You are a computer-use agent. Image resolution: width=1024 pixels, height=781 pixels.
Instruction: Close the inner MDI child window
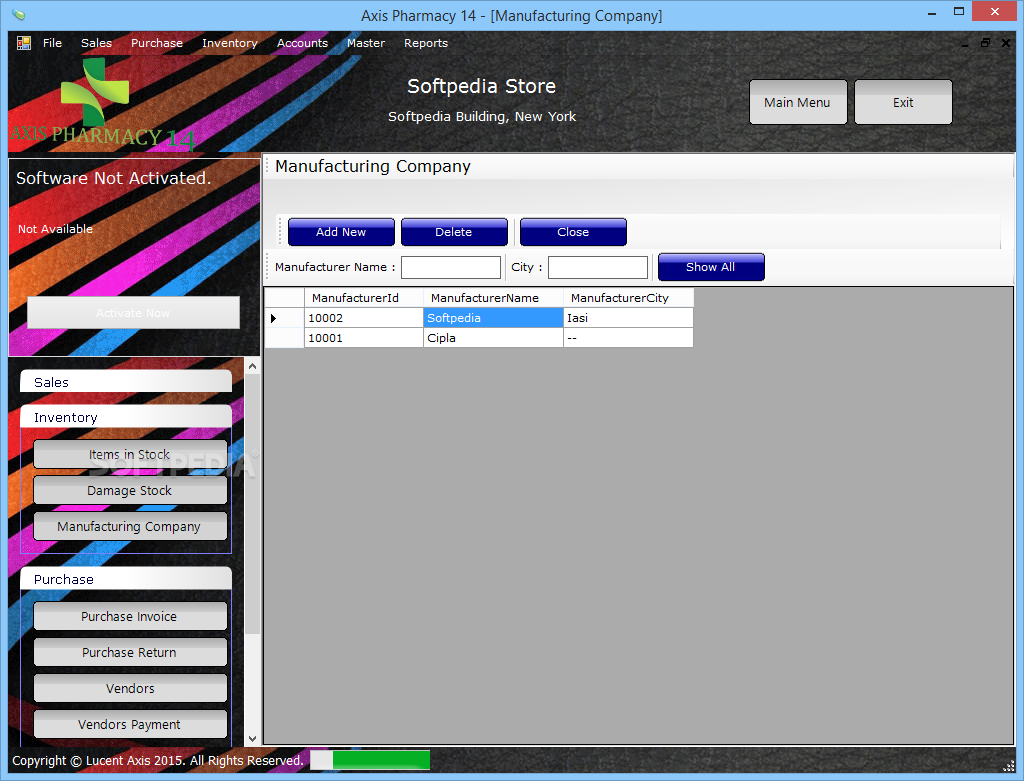coord(1006,43)
